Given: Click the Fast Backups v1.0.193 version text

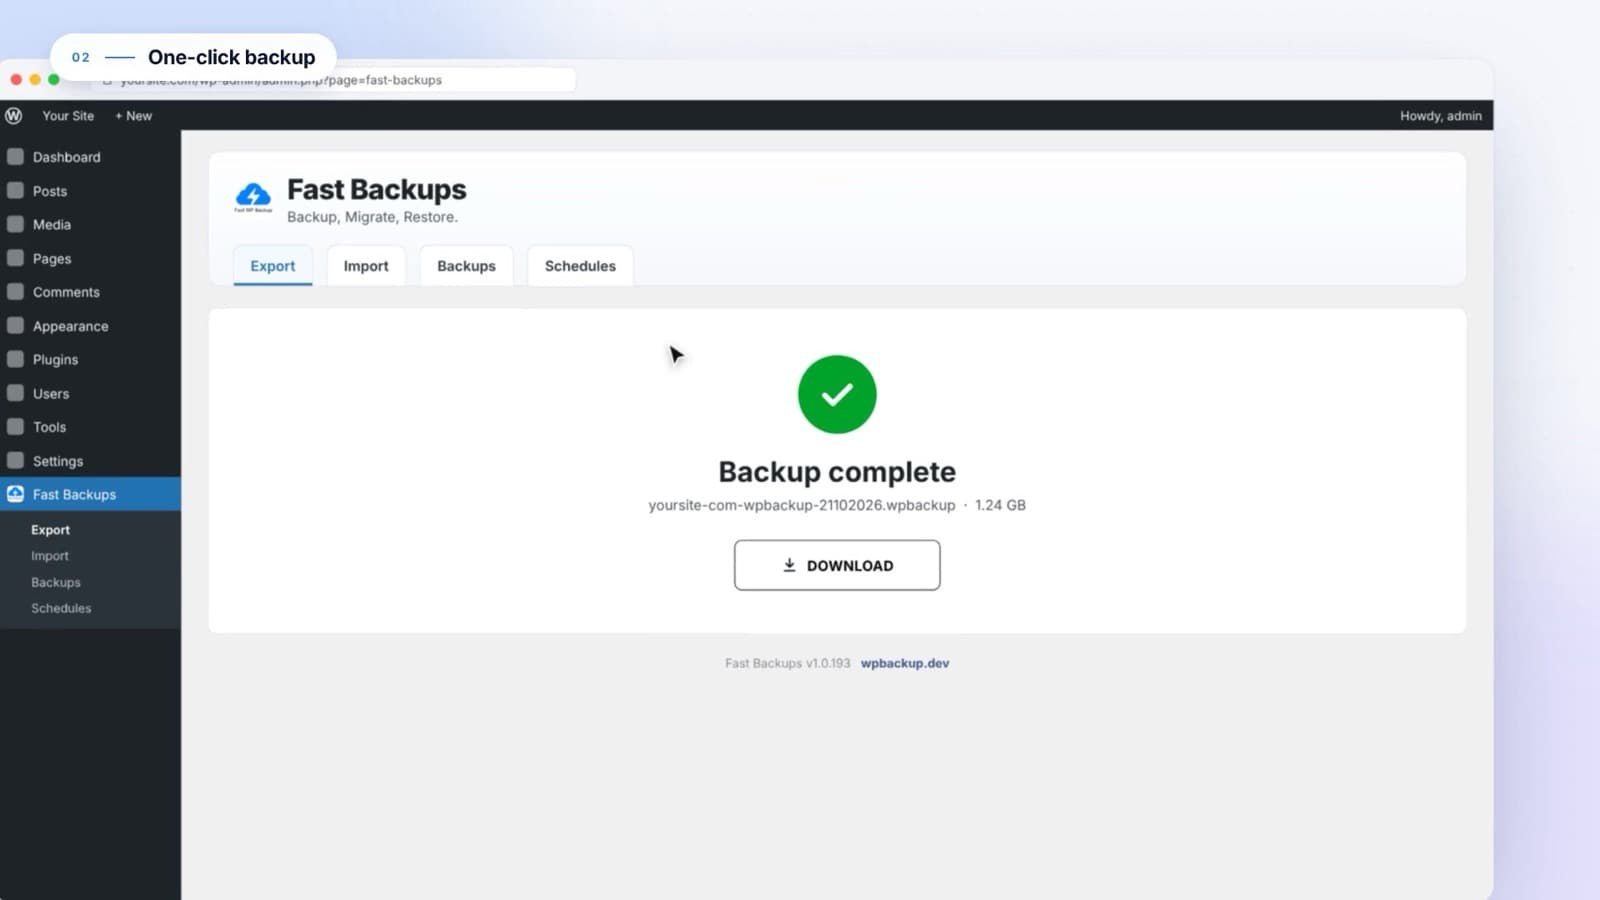Looking at the screenshot, I should click(x=788, y=663).
